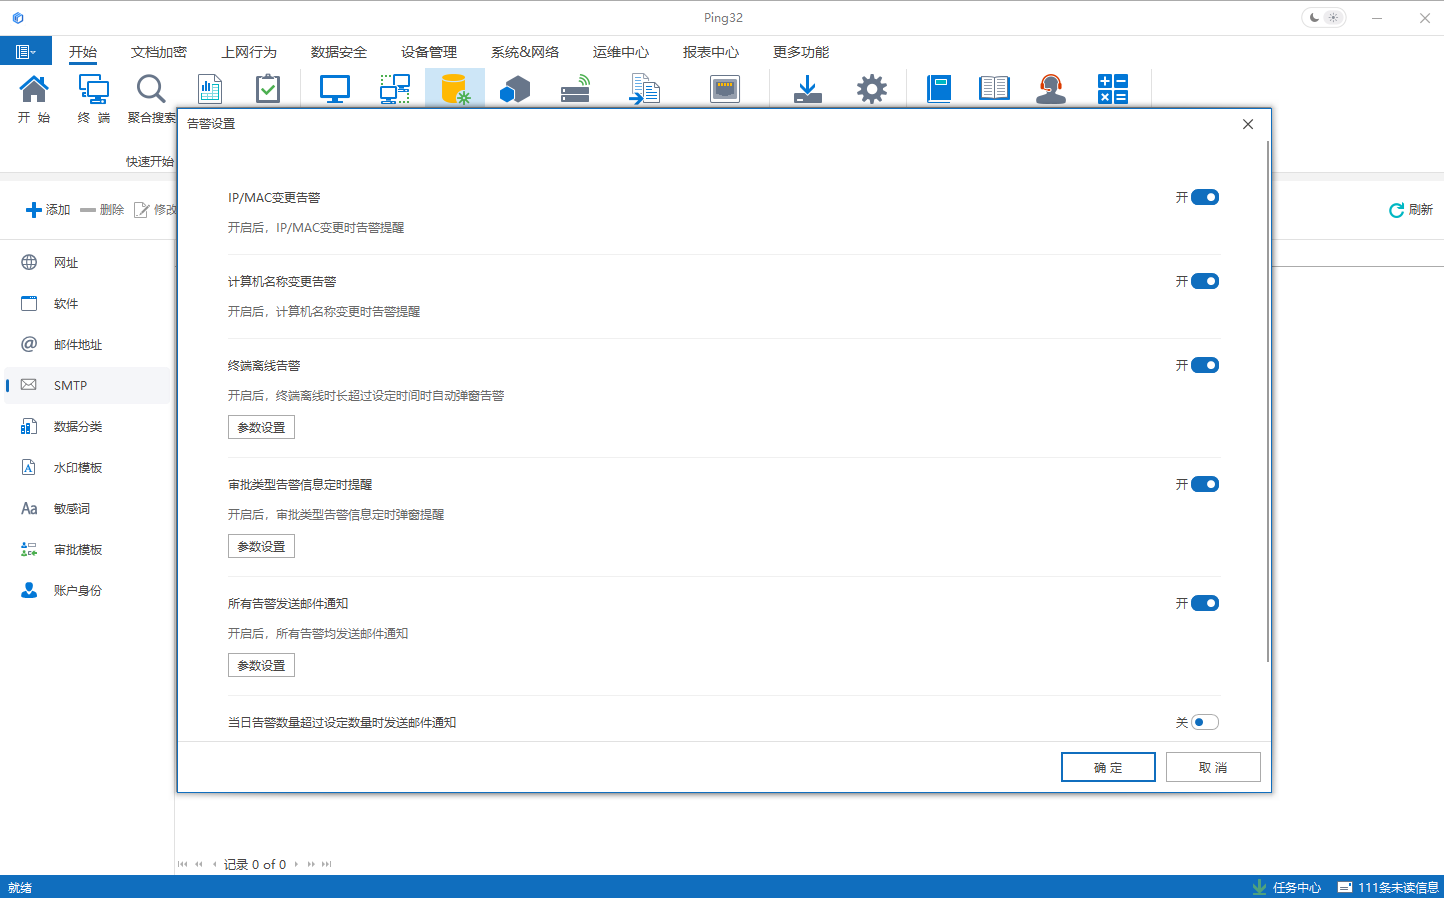Click the settings gear toolbar icon
1444x898 pixels.
coord(871,89)
